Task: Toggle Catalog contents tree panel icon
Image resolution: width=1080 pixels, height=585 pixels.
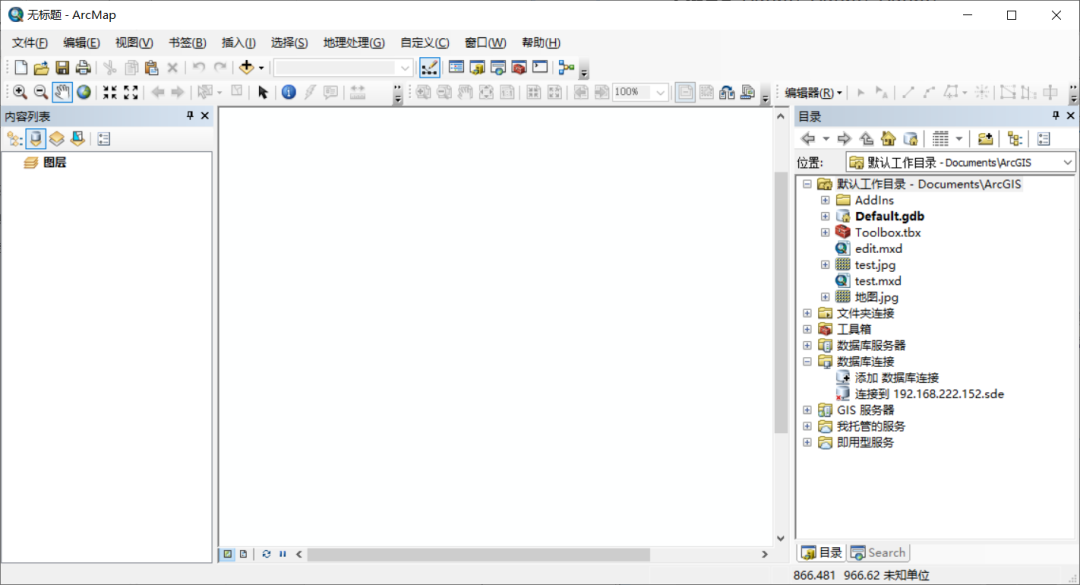Action: click(1015, 139)
